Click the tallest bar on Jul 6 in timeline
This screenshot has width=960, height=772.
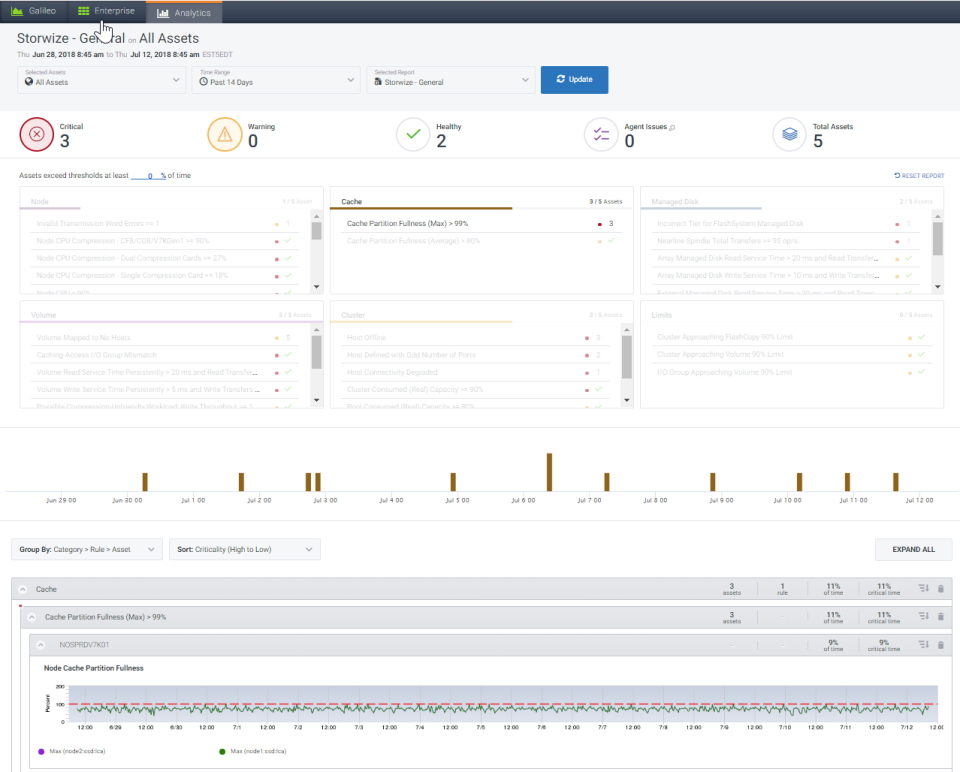[549, 472]
